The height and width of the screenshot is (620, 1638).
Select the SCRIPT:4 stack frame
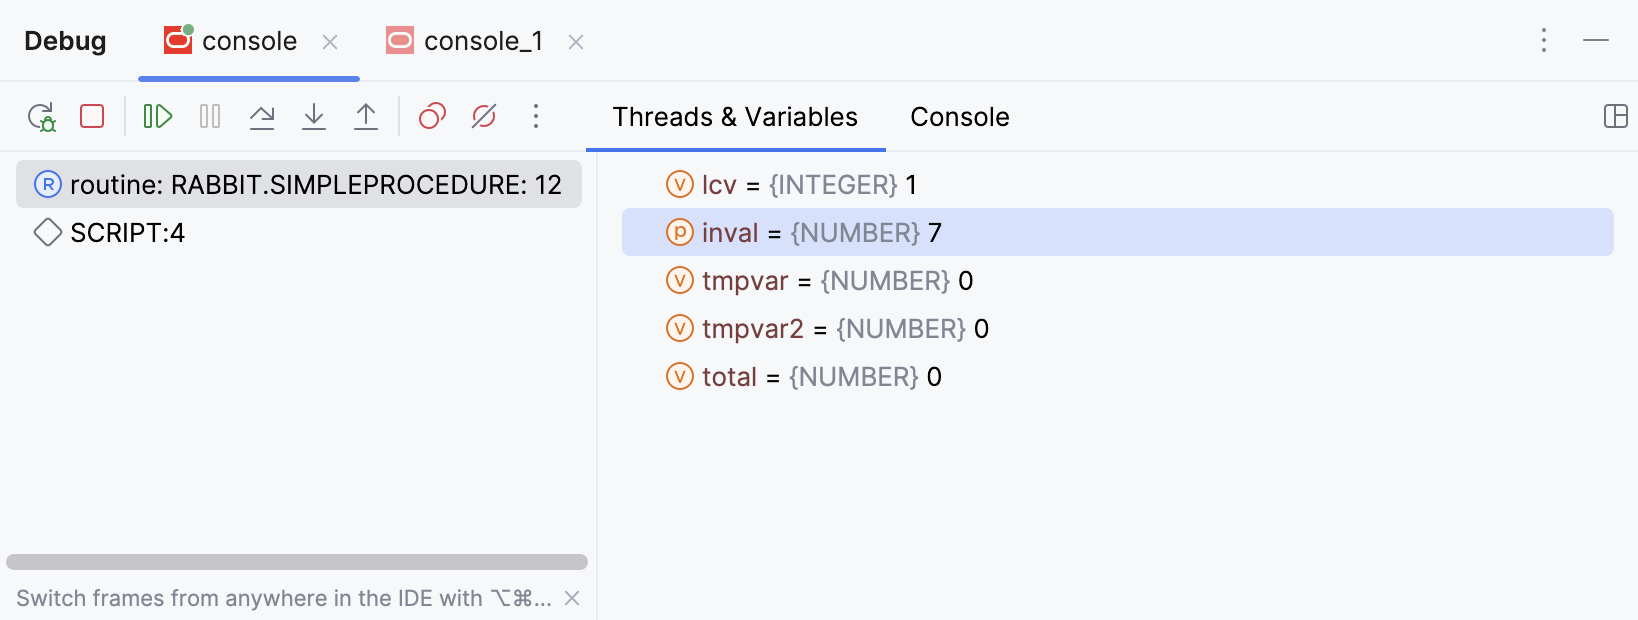pos(126,232)
